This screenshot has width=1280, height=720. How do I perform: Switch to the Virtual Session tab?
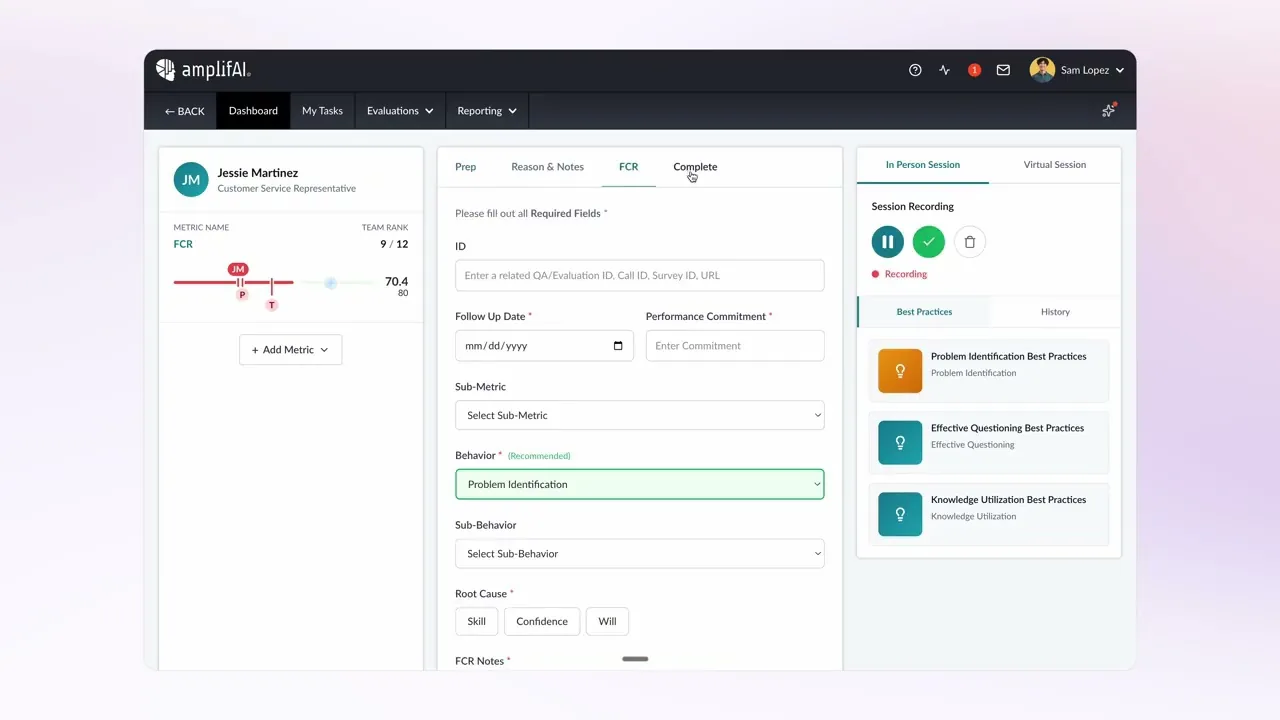(1055, 165)
